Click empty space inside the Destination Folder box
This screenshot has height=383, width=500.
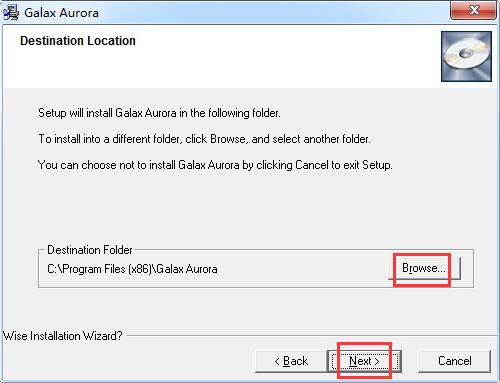(300, 269)
